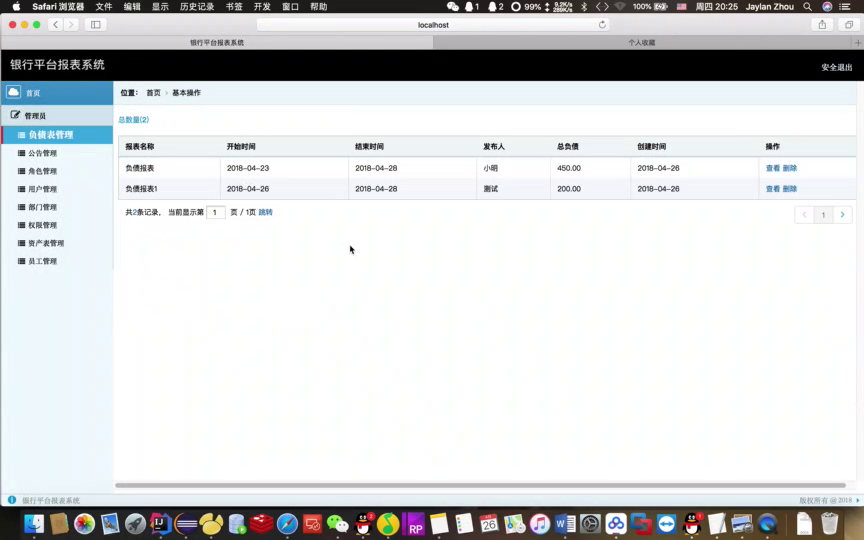Click the 总数量(2) link
The height and width of the screenshot is (540, 864).
pyautogui.click(x=133, y=120)
